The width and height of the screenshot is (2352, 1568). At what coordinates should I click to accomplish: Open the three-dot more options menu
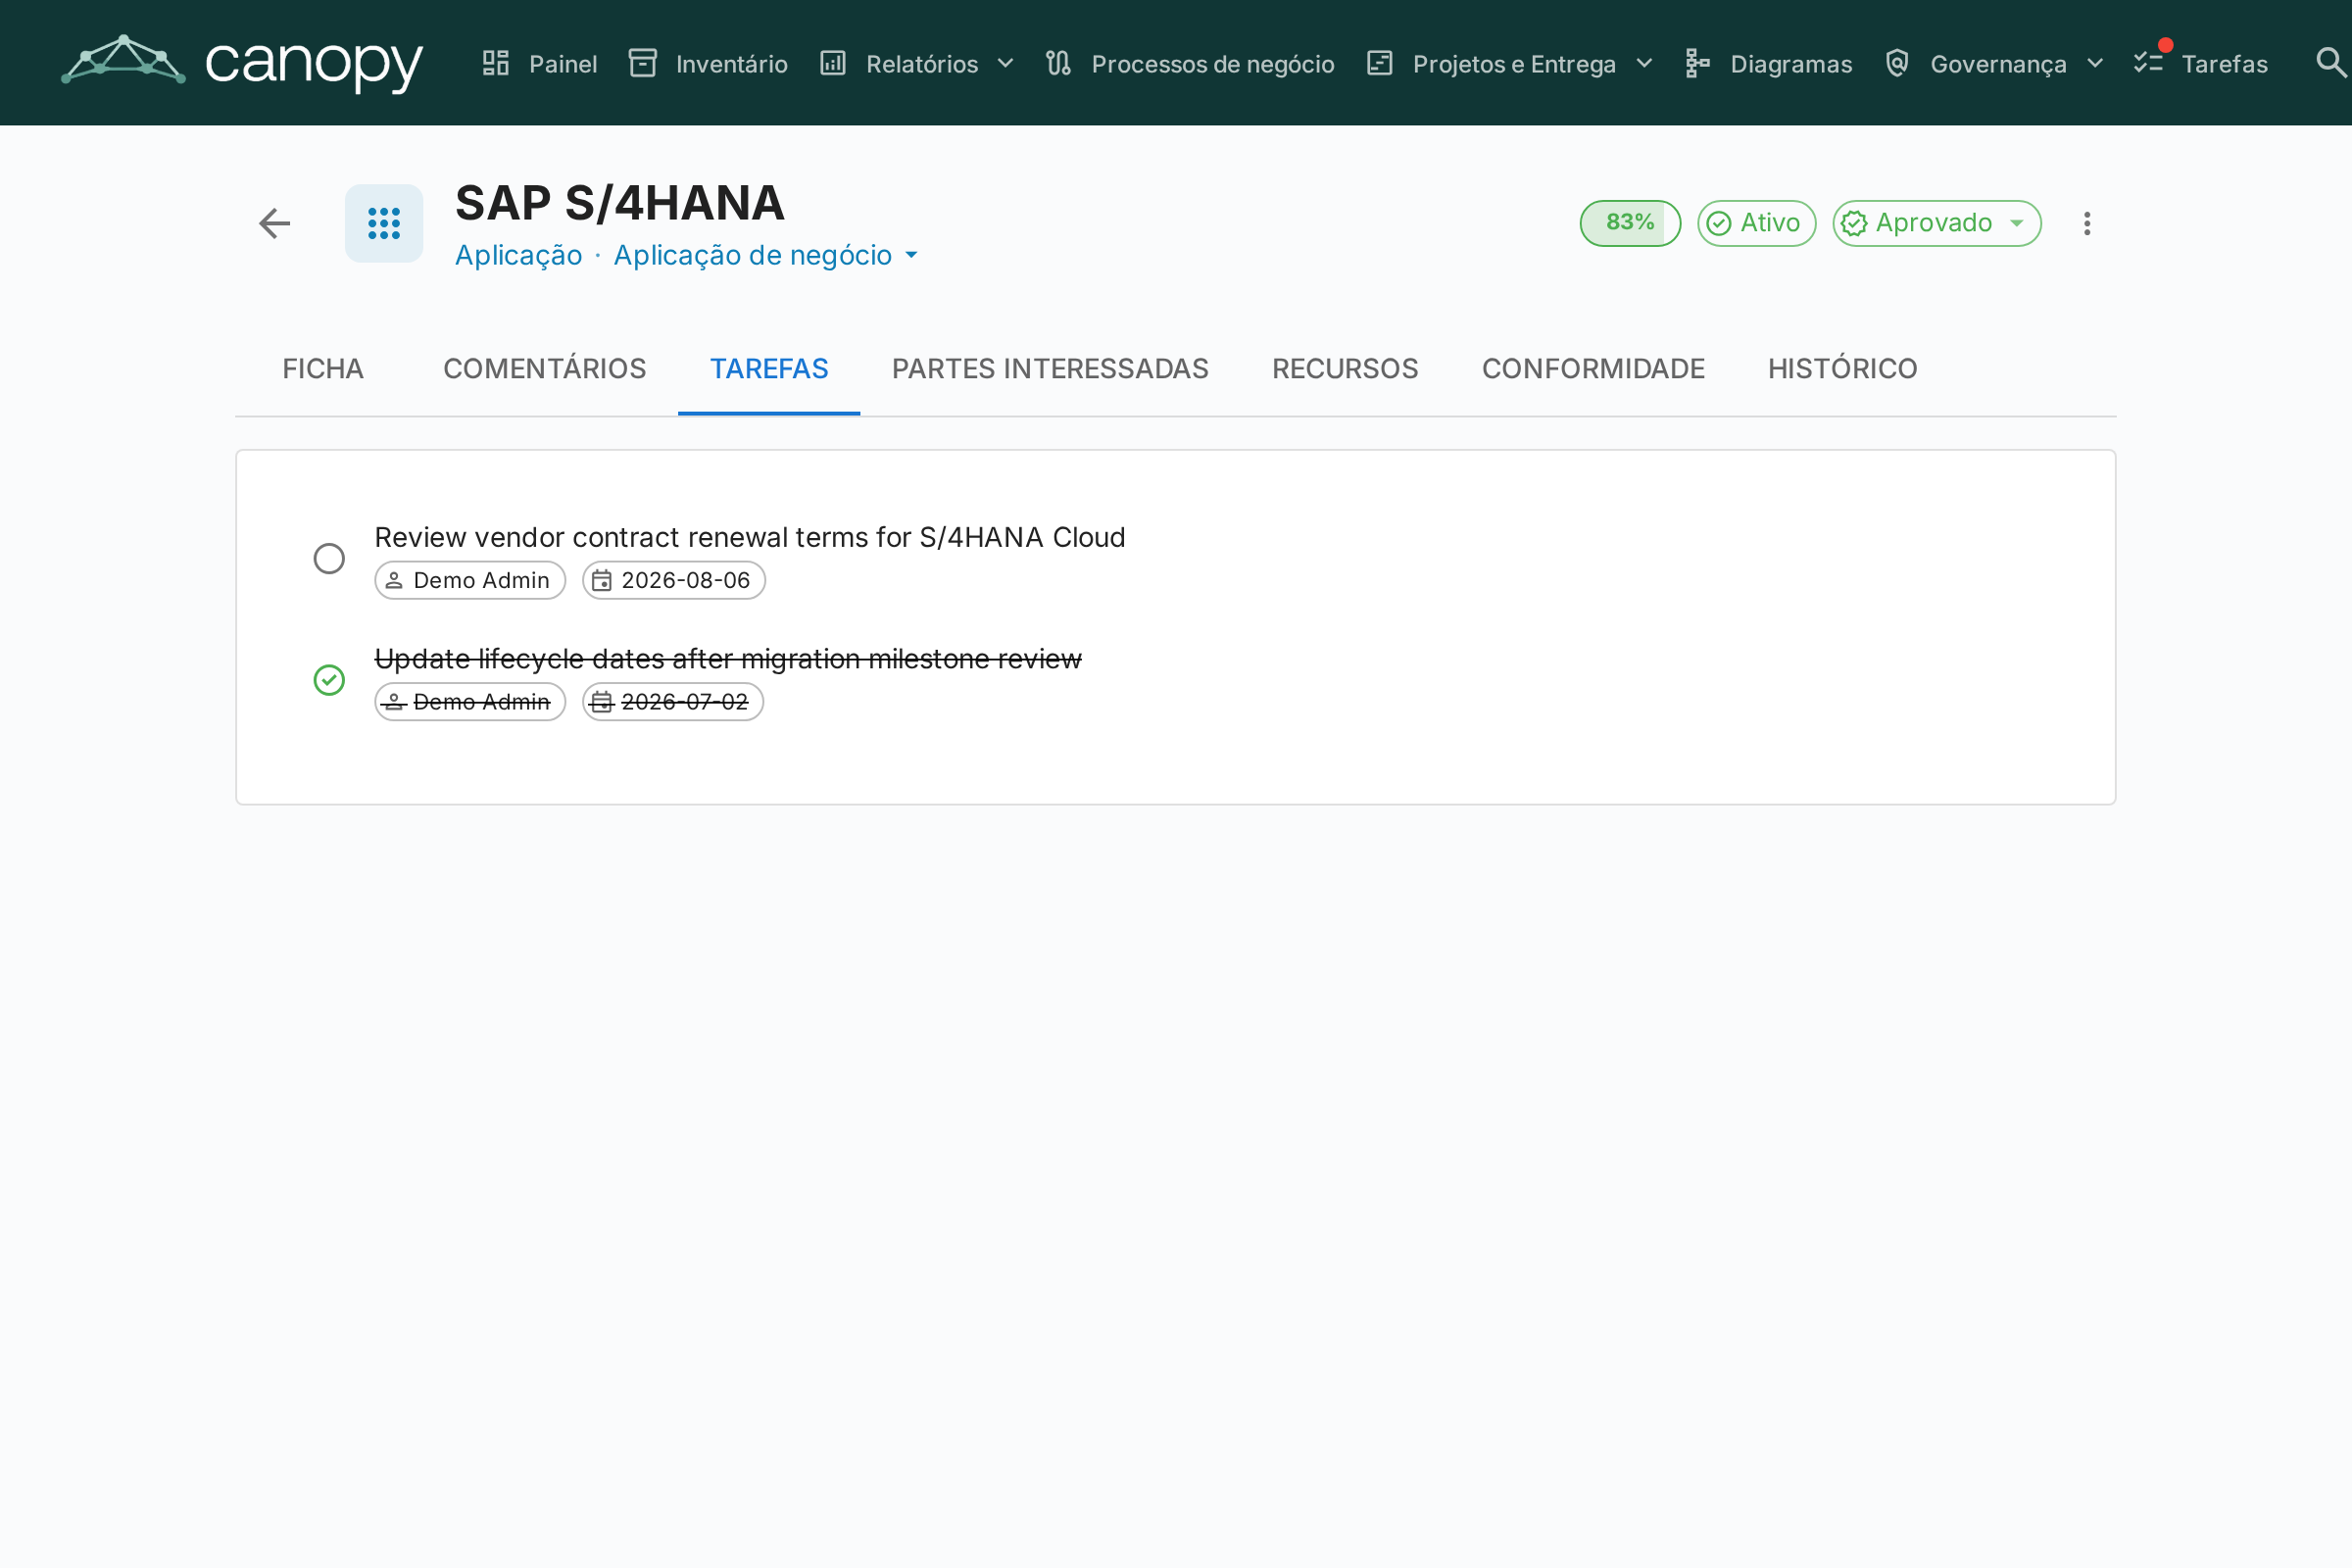[x=2087, y=223]
